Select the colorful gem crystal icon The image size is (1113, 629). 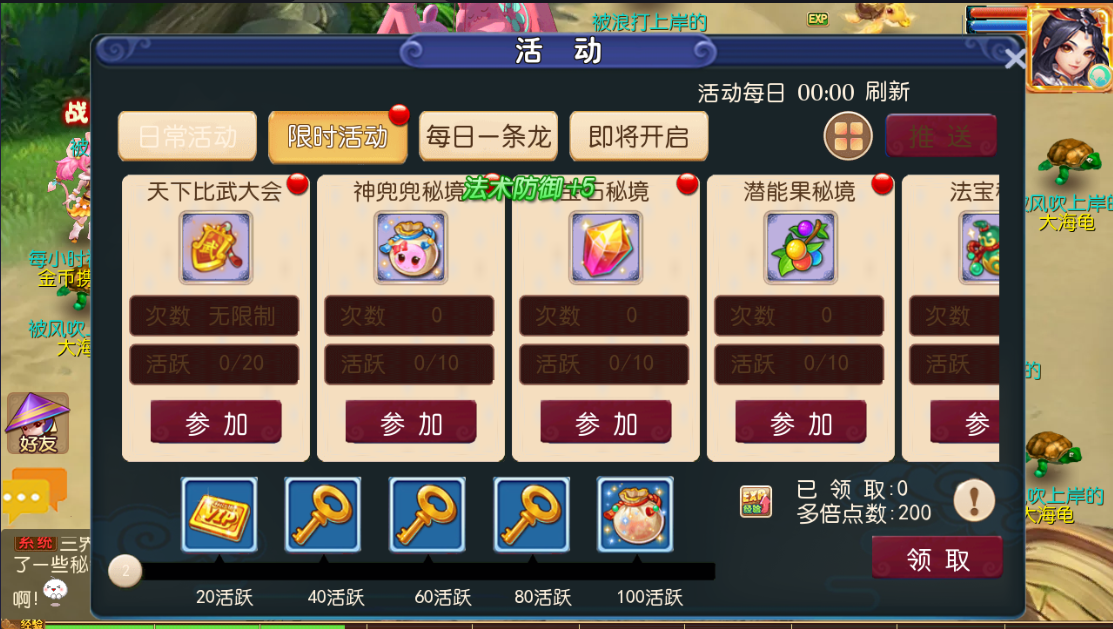605,248
